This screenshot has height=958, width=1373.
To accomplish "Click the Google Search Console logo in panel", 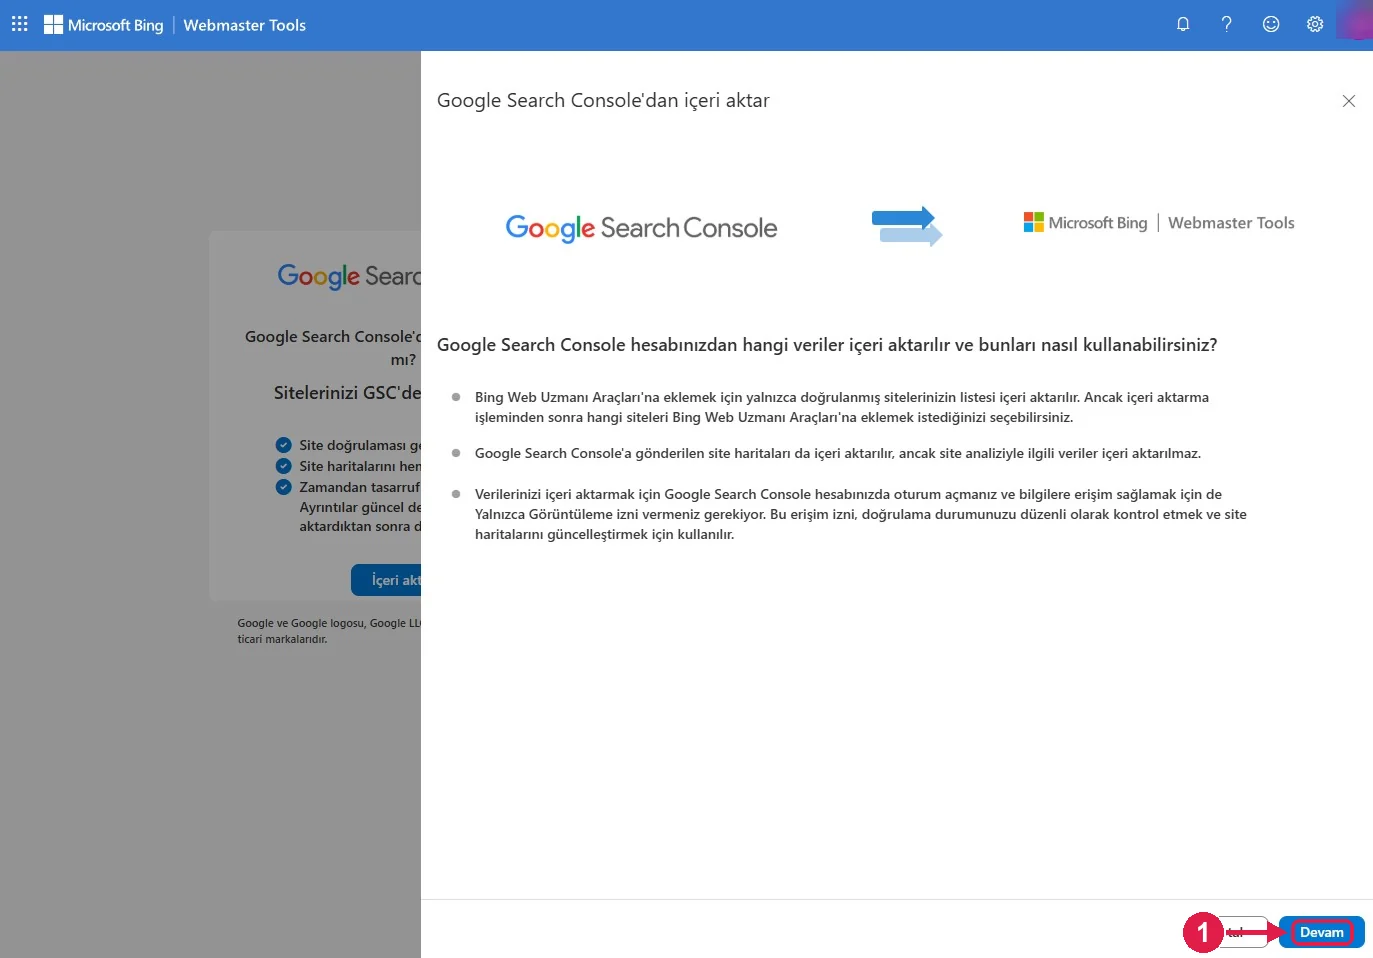I will pos(641,228).
